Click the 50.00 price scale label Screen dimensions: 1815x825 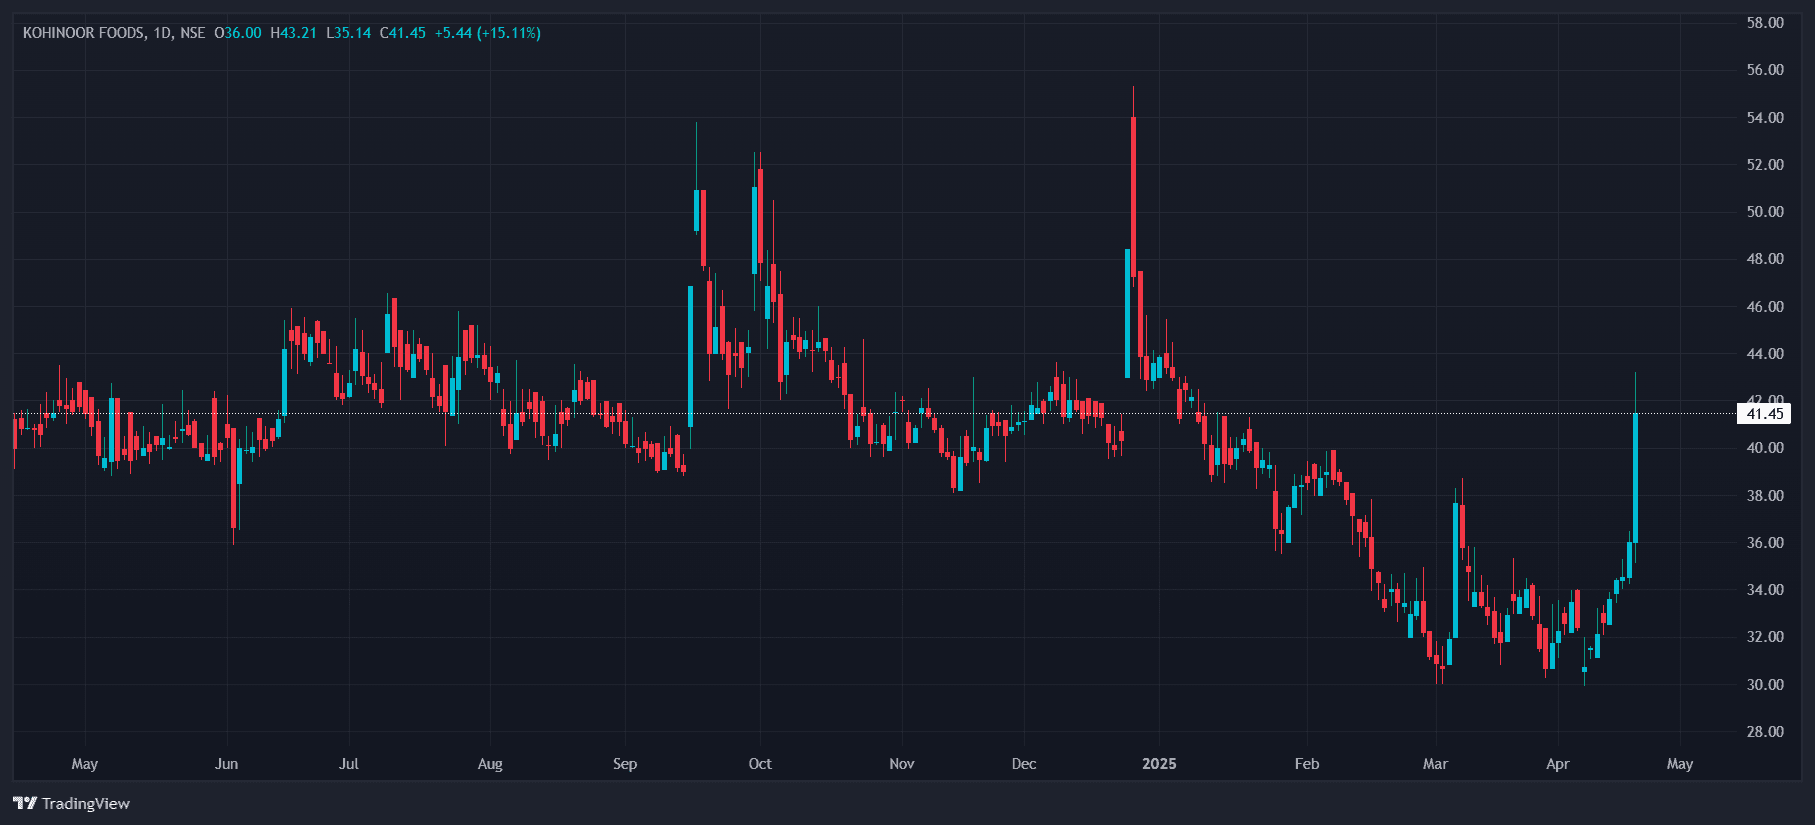1765,211
